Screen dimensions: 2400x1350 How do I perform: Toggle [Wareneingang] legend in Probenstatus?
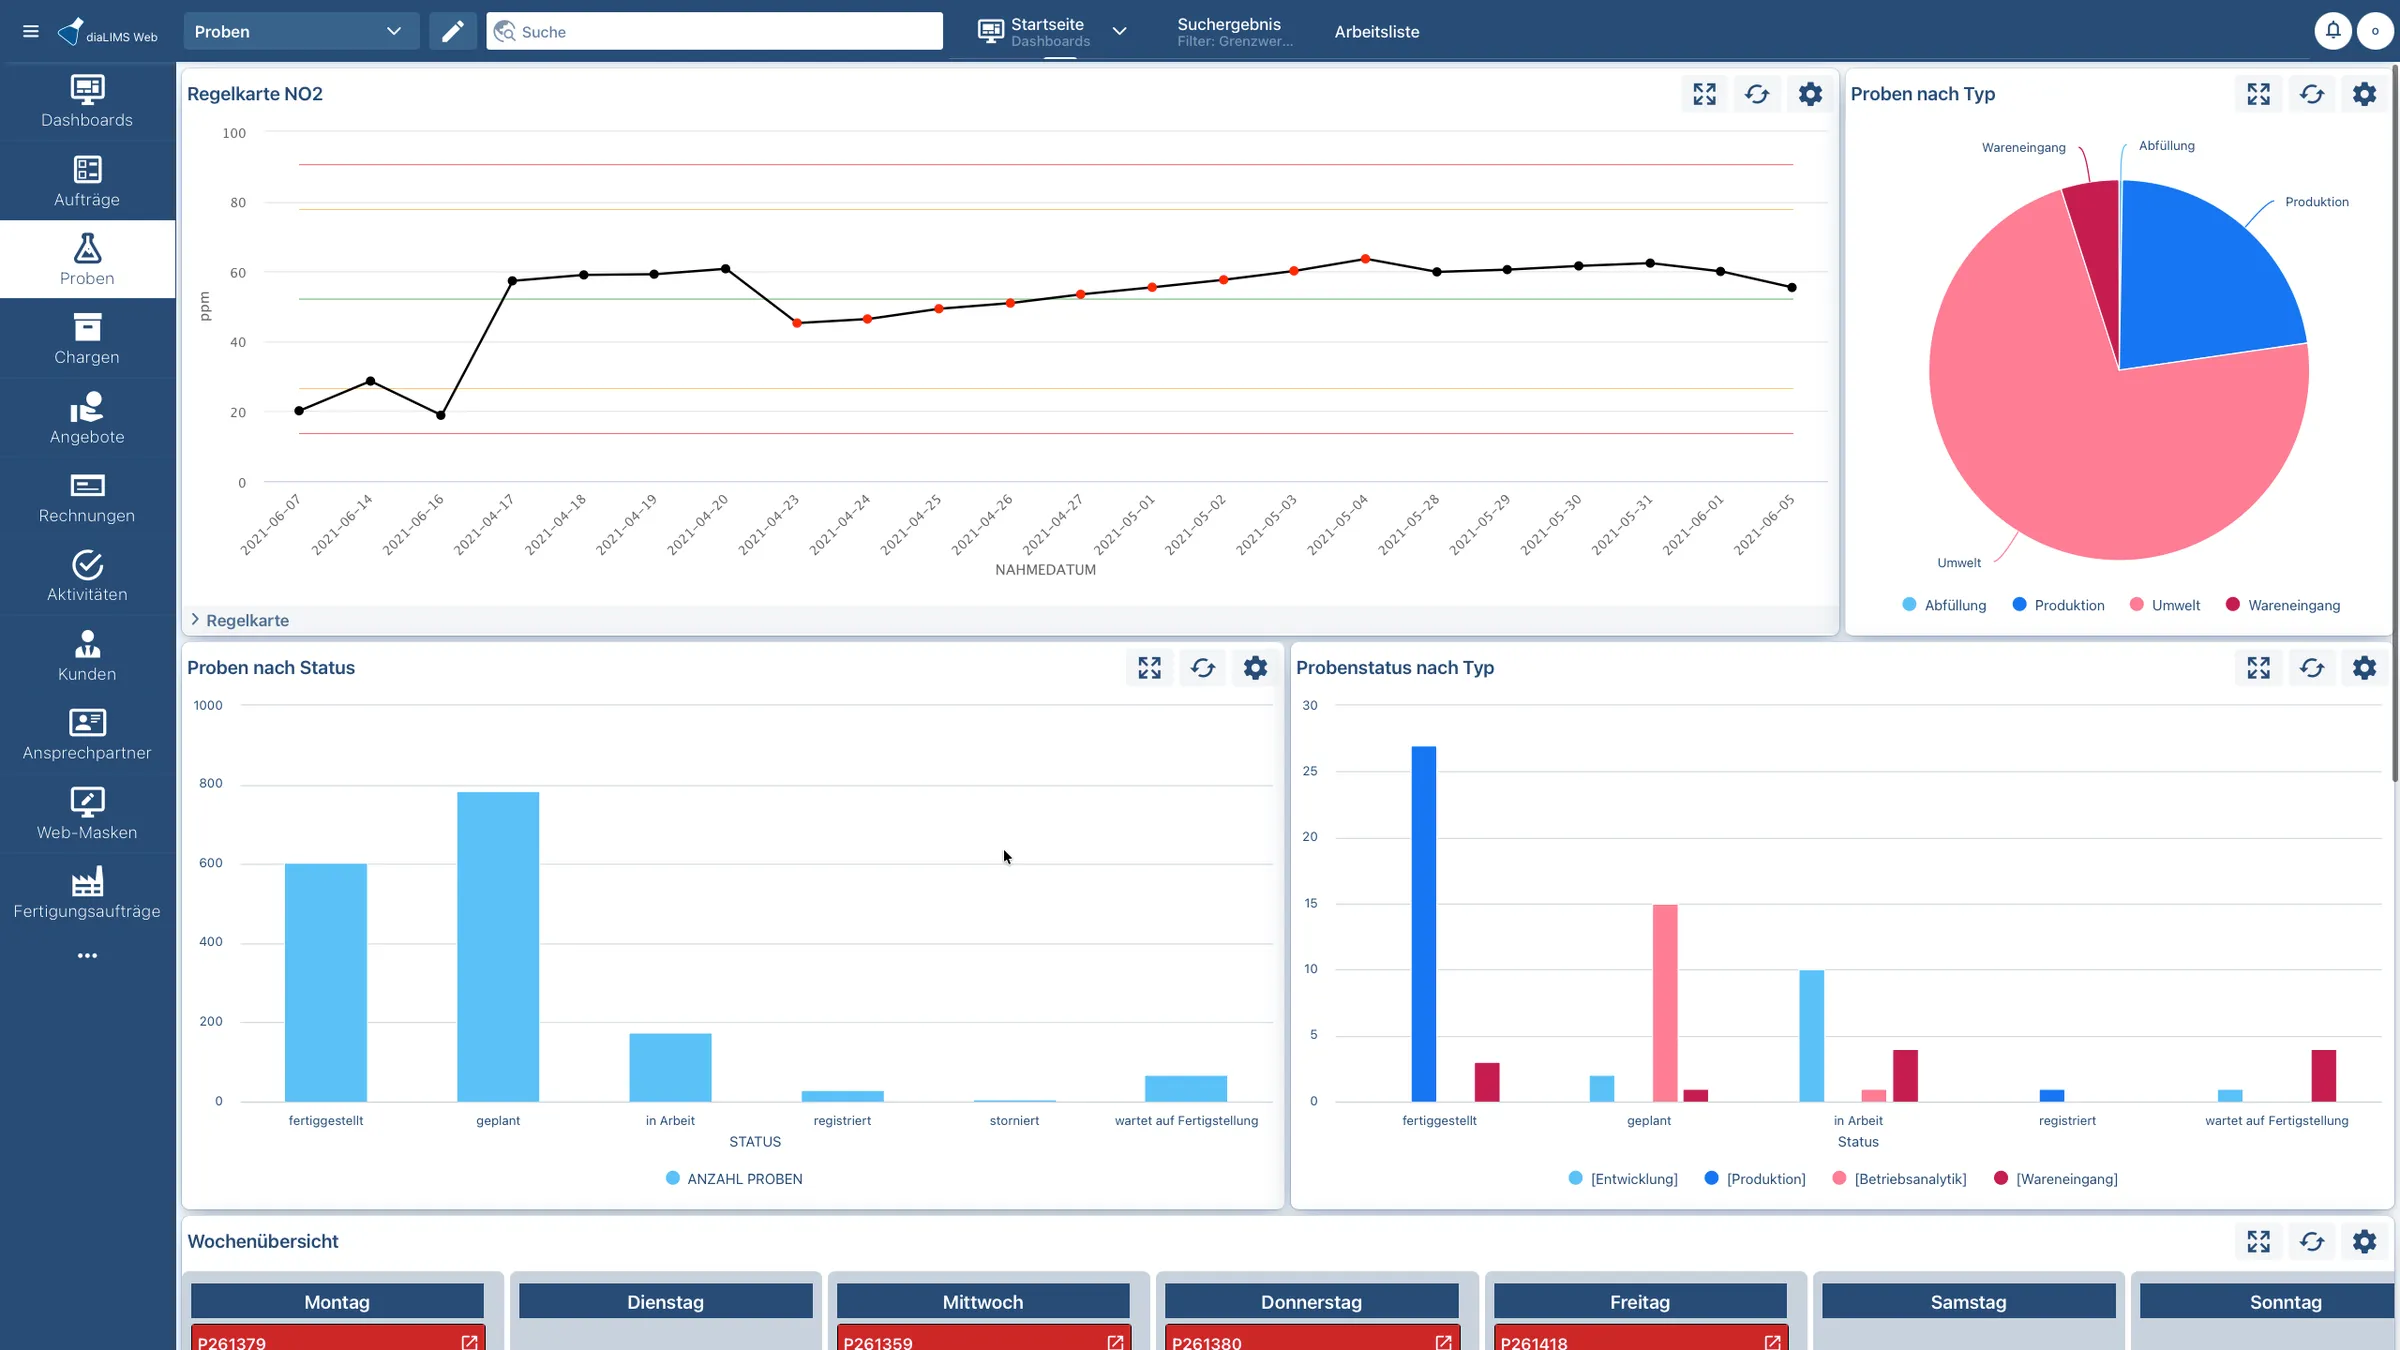2056,1179
